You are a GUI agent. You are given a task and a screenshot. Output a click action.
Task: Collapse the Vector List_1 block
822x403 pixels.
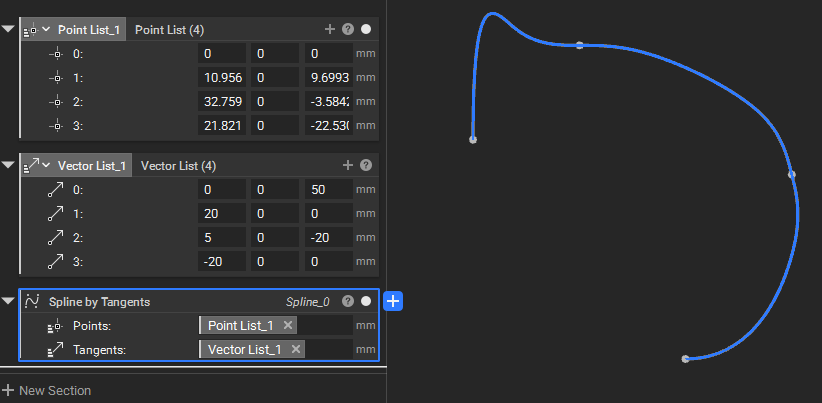[x=9, y=165]
